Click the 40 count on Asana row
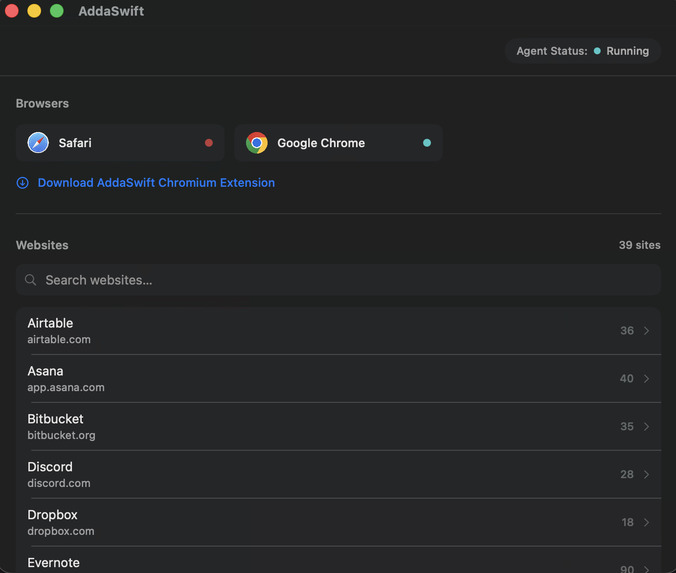This screenshot has height=573, width=676. pos(626,379)
